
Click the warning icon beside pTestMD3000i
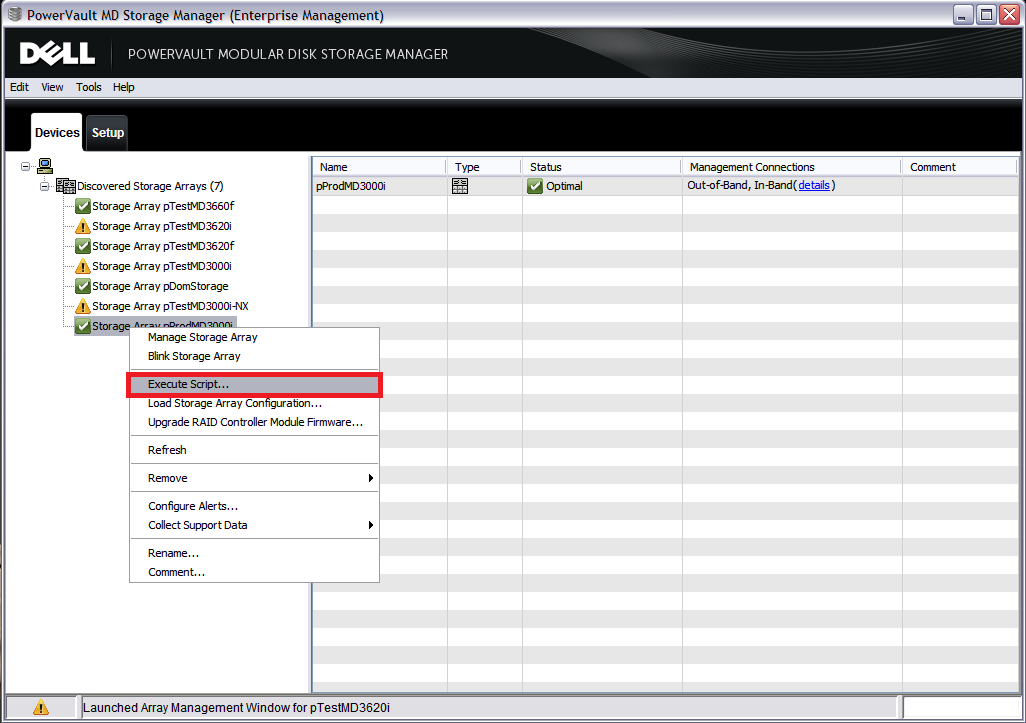(x=83, y=266)
